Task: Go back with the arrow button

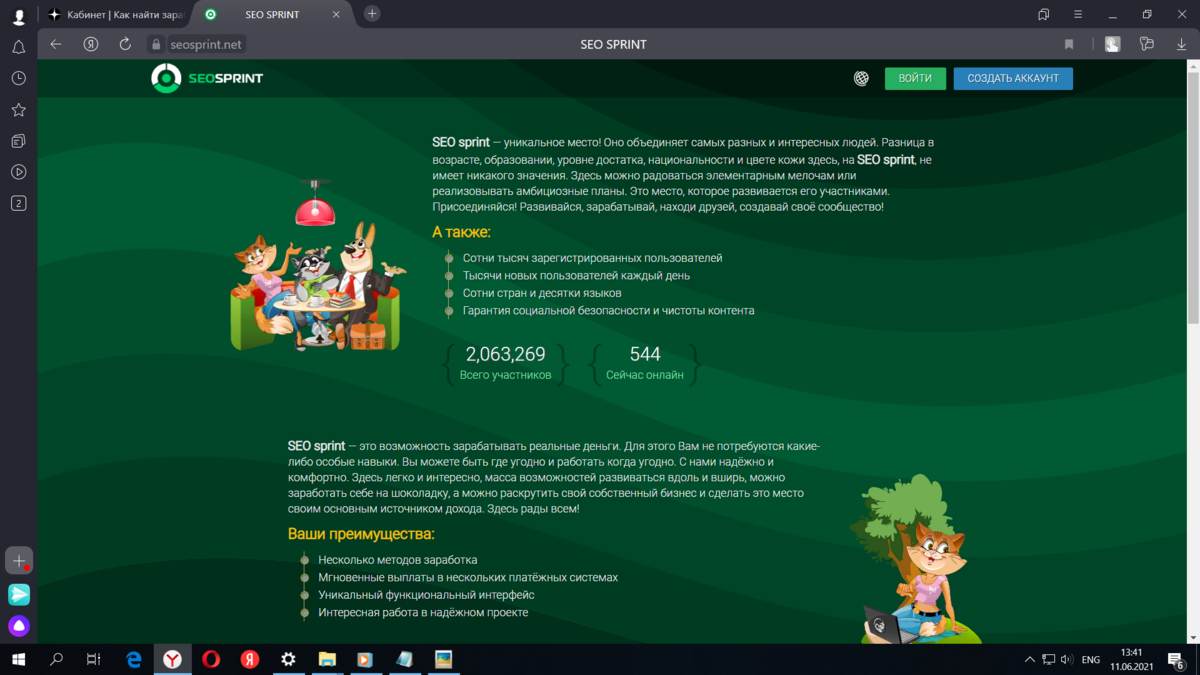Action: point(56,44)
